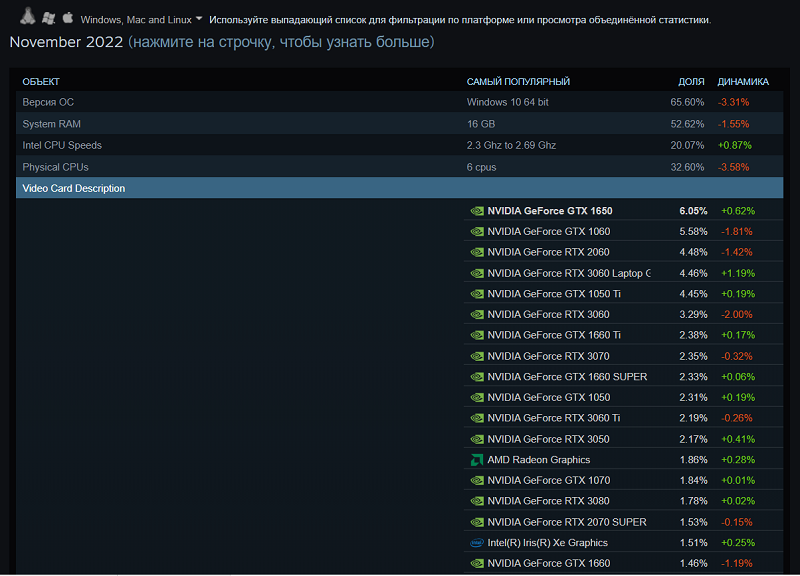Click the NVIDIA GeForce GTX 1060 name
The height and width of the screenshot is (576, 800).
click(548, 232)
